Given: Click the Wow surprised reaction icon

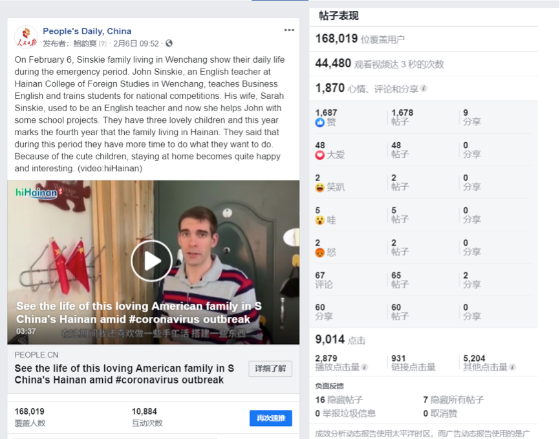Looking at the screenshot, I should (320, 220).
